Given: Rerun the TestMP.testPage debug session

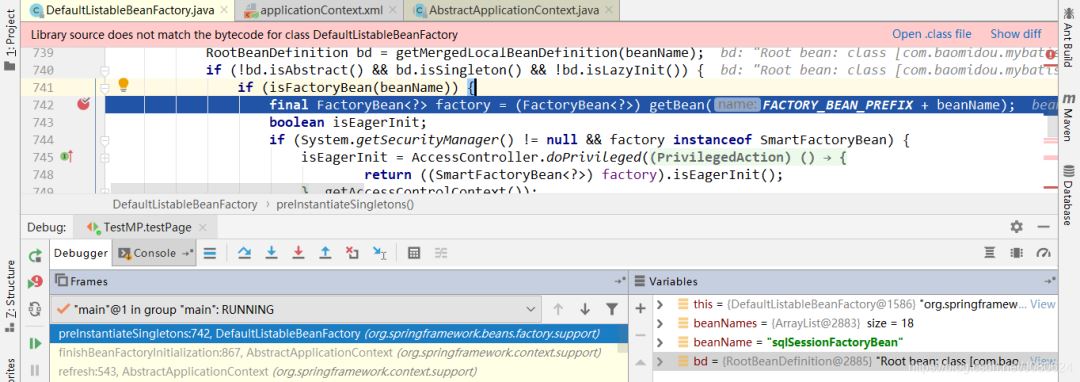Looking at the screenshot, I should pyautogui.click(x=34, y=256).
